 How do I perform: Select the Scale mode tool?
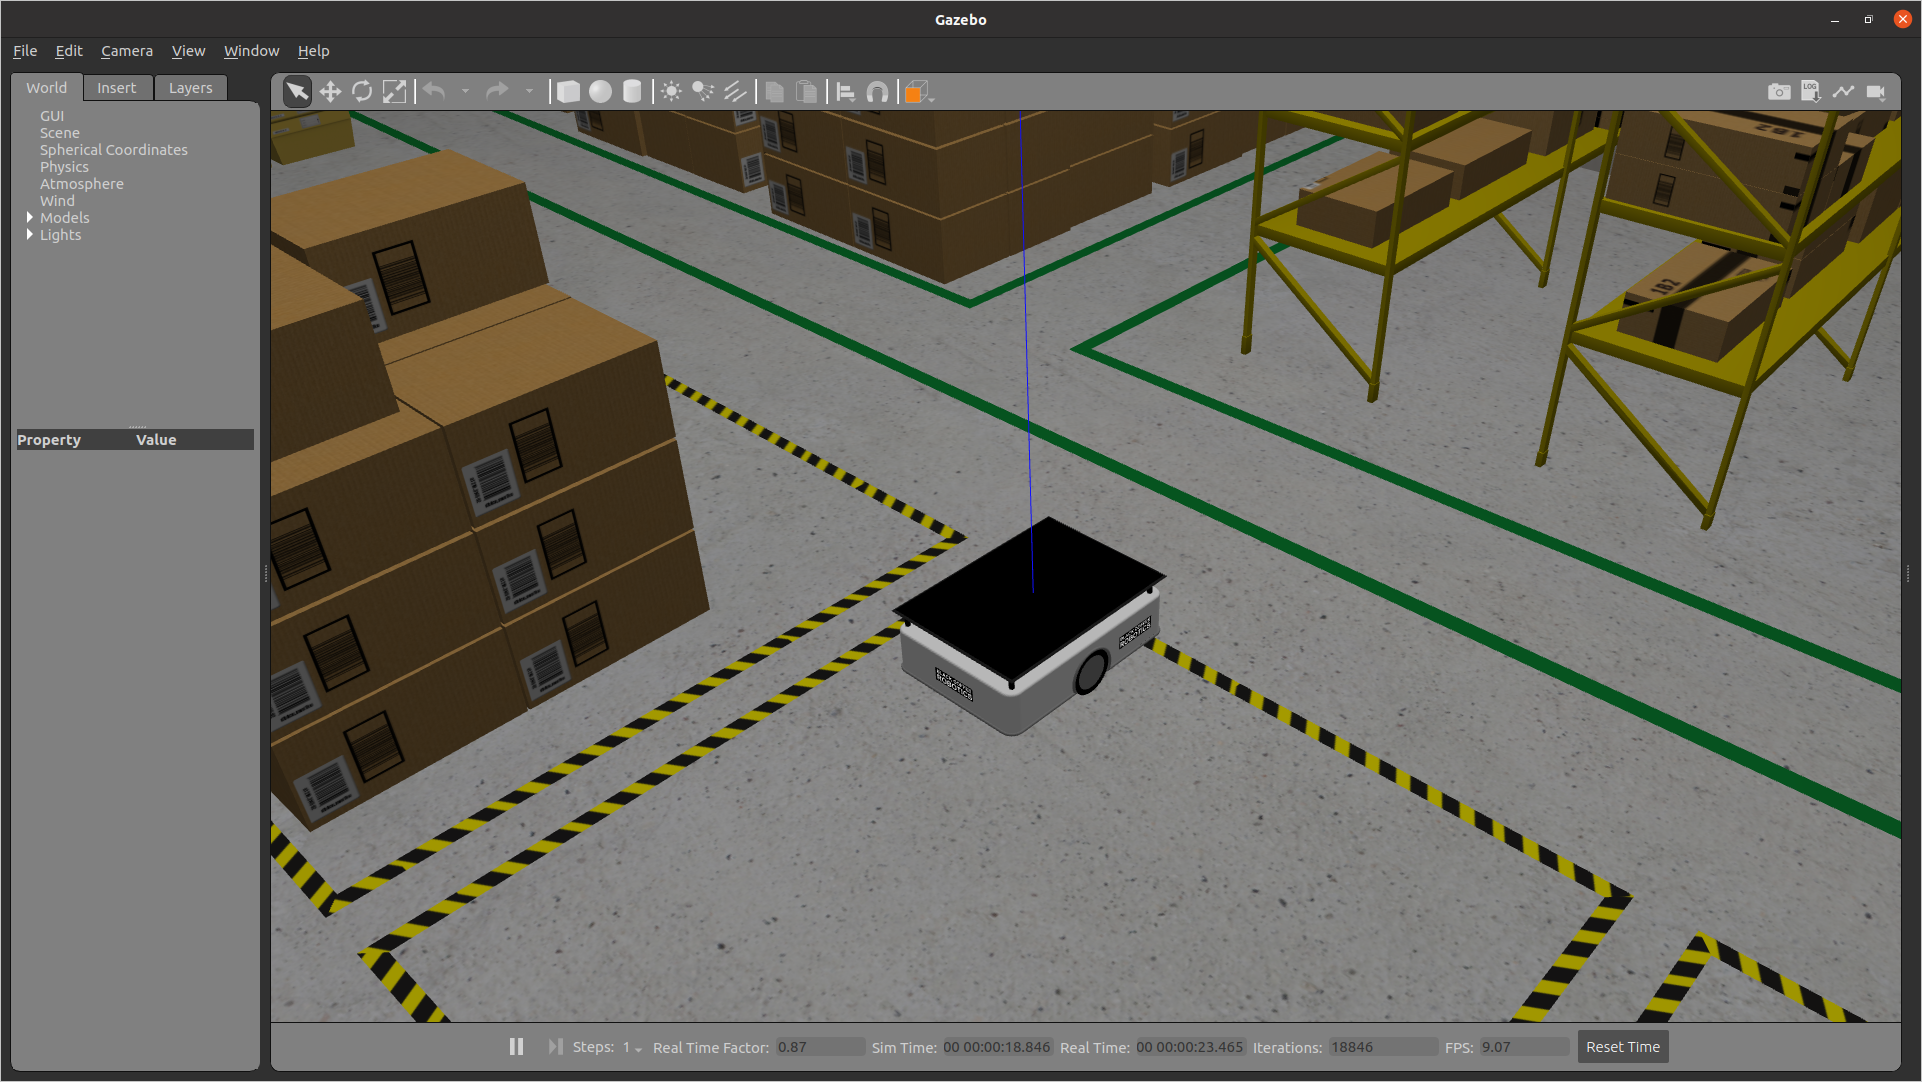tap(394, 91)
